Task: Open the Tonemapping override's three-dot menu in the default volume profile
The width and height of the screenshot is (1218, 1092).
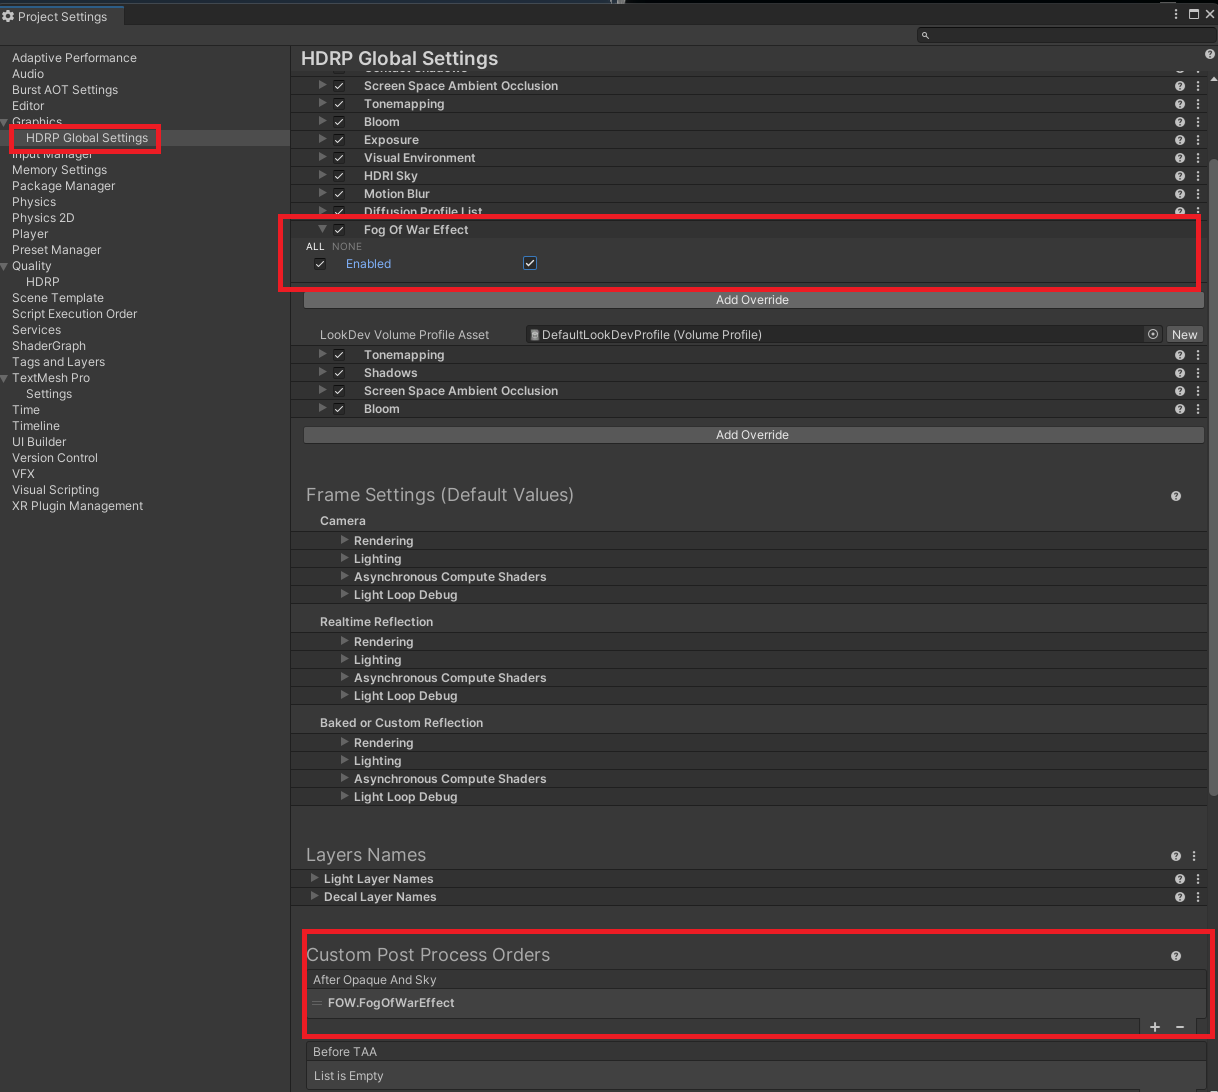Action: tap(1198, 104)
